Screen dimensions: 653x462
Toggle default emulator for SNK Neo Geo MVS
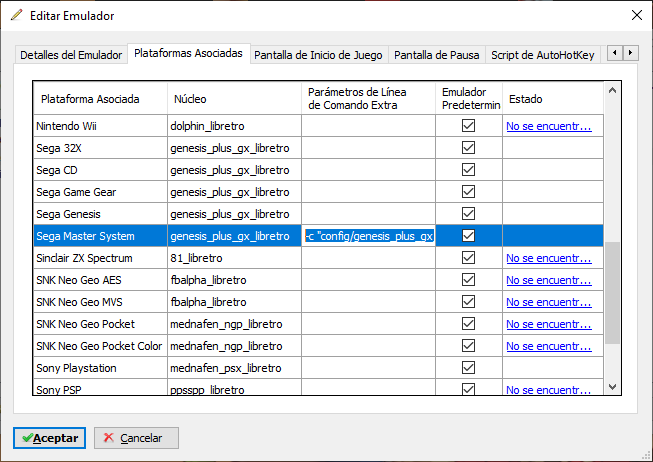pyautogui.click(x=469, y=302)
